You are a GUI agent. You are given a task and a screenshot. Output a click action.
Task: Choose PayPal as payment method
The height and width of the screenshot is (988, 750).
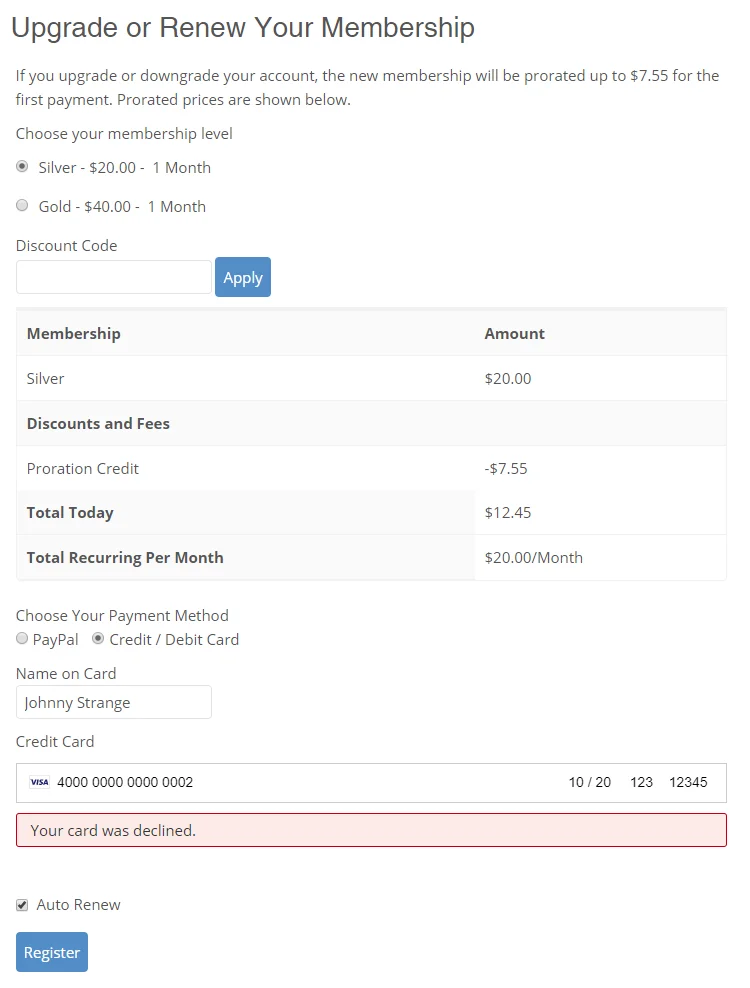[x=21, y=639]
